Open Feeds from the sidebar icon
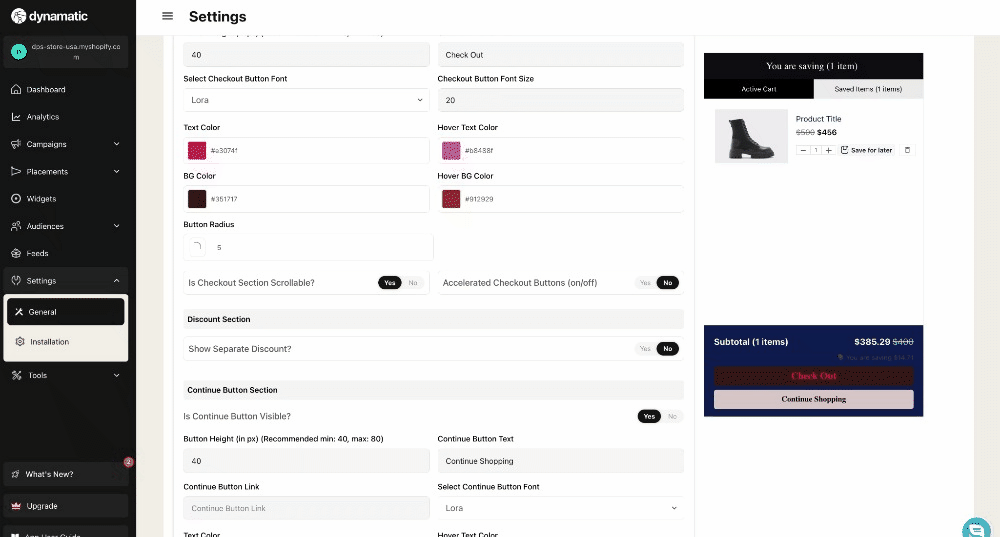This screenshot has height=537, width=1000. (16, 254)
